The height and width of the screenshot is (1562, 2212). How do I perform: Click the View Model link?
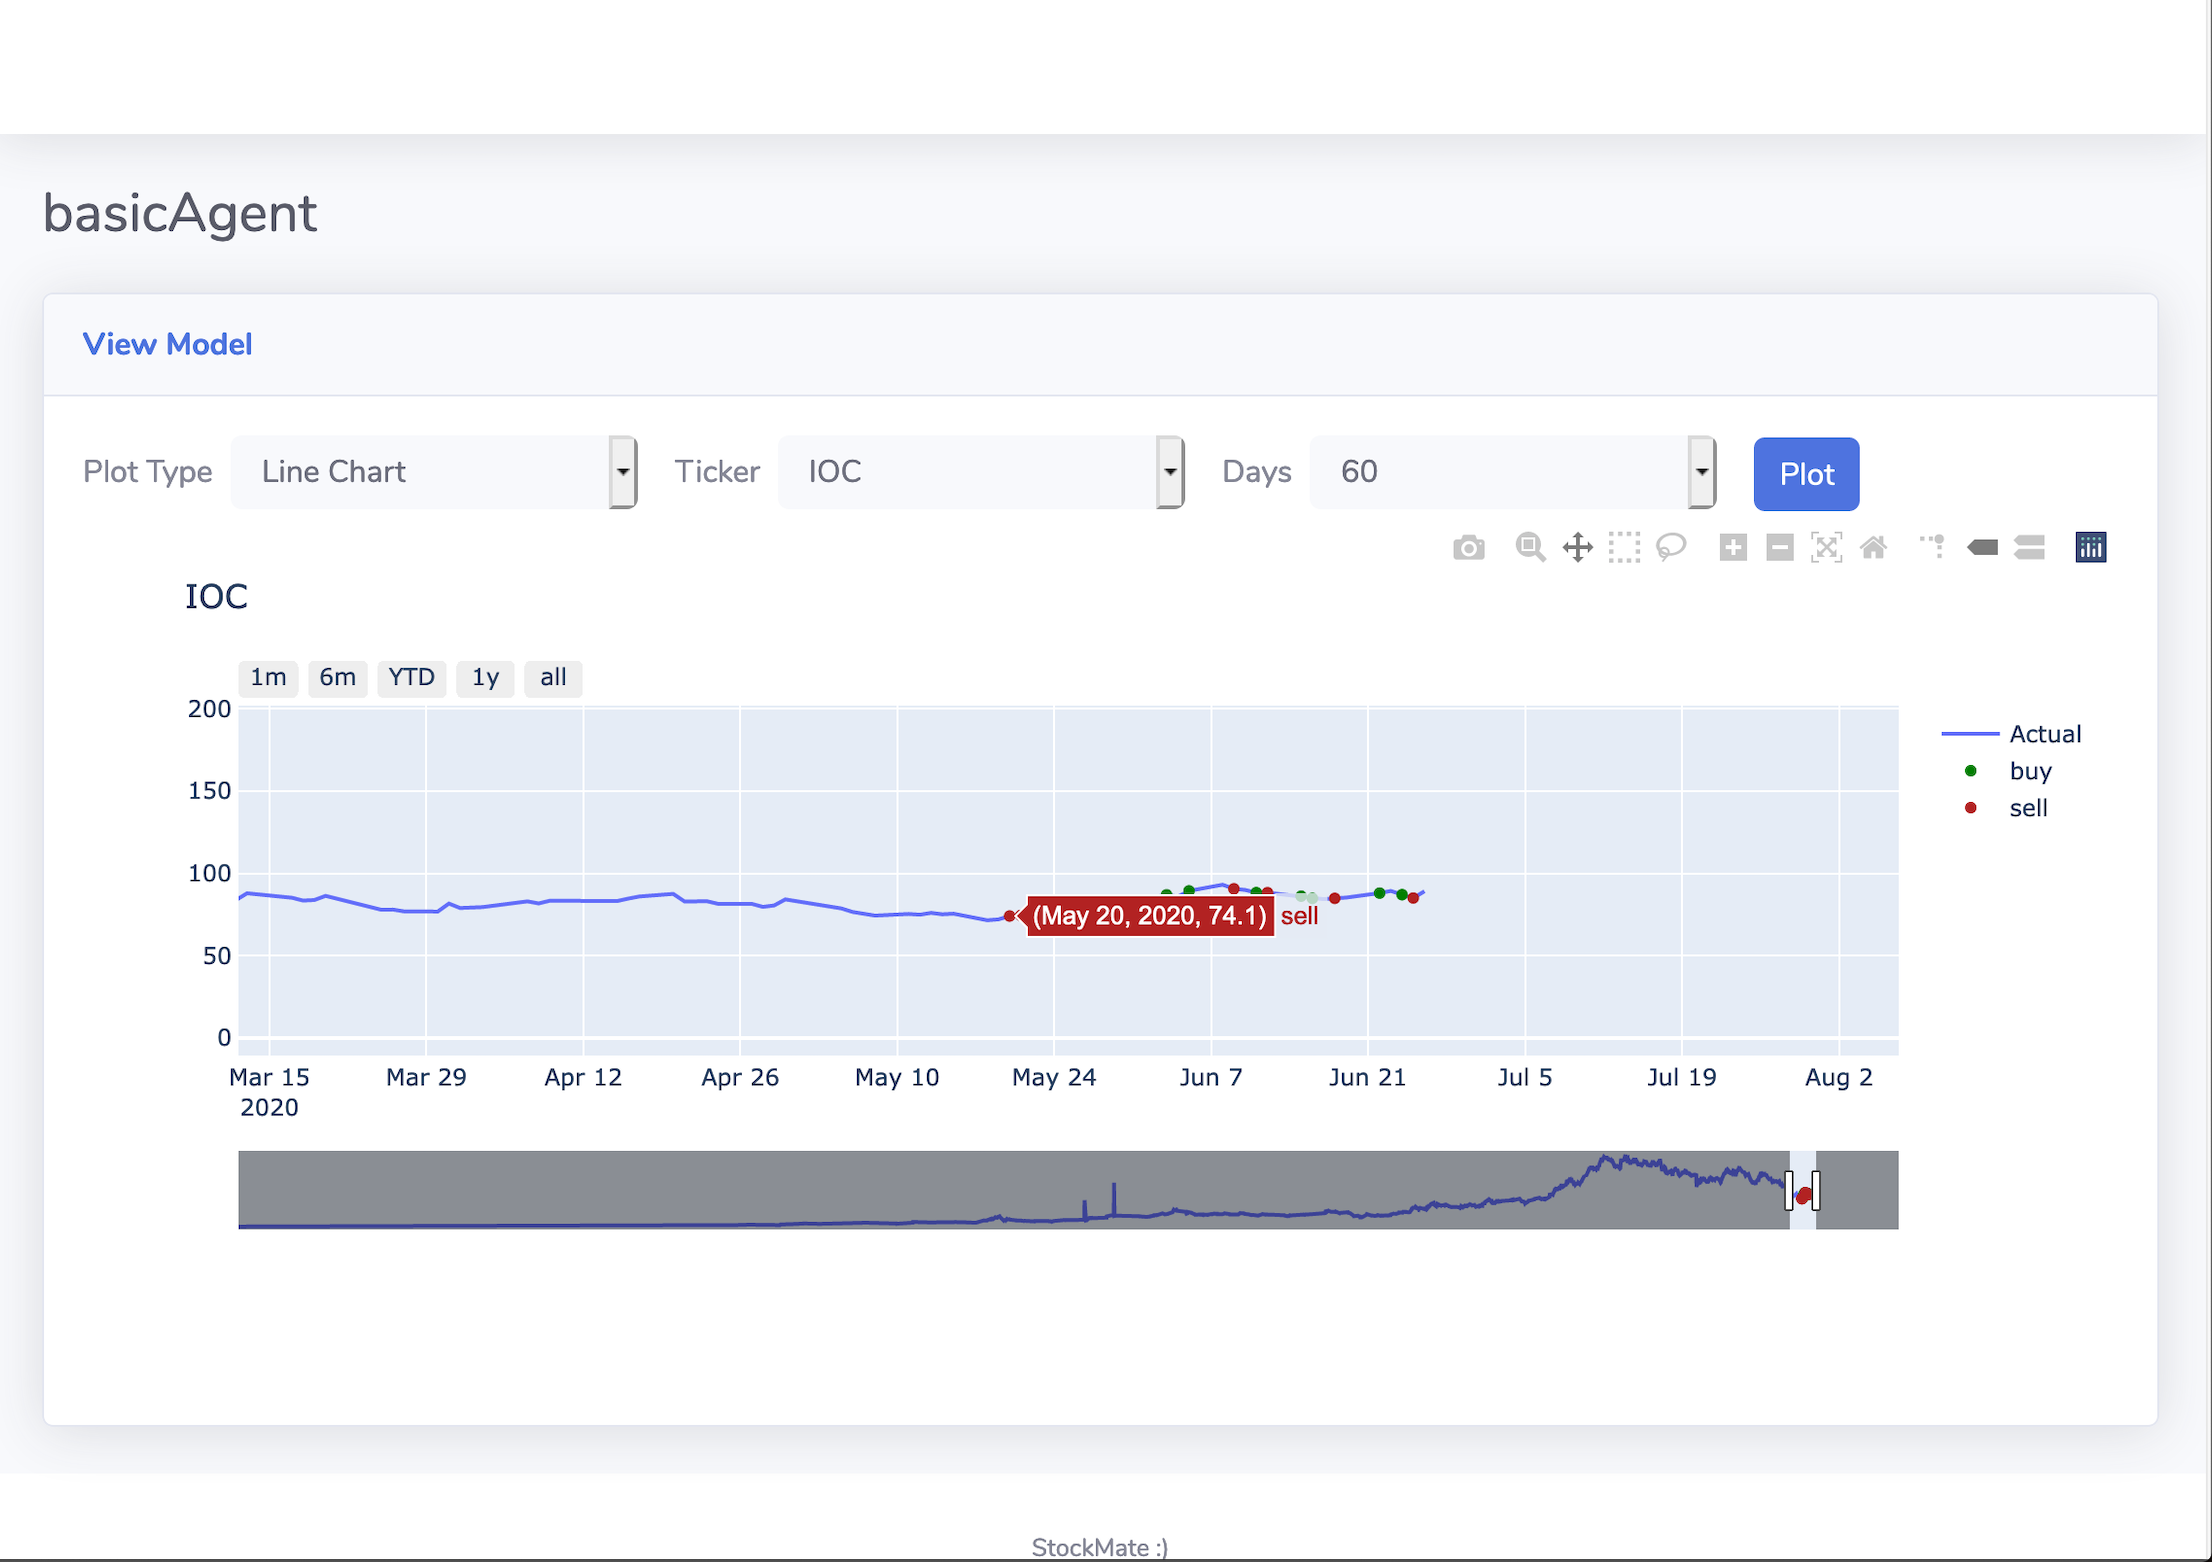[x=167, y=345]
